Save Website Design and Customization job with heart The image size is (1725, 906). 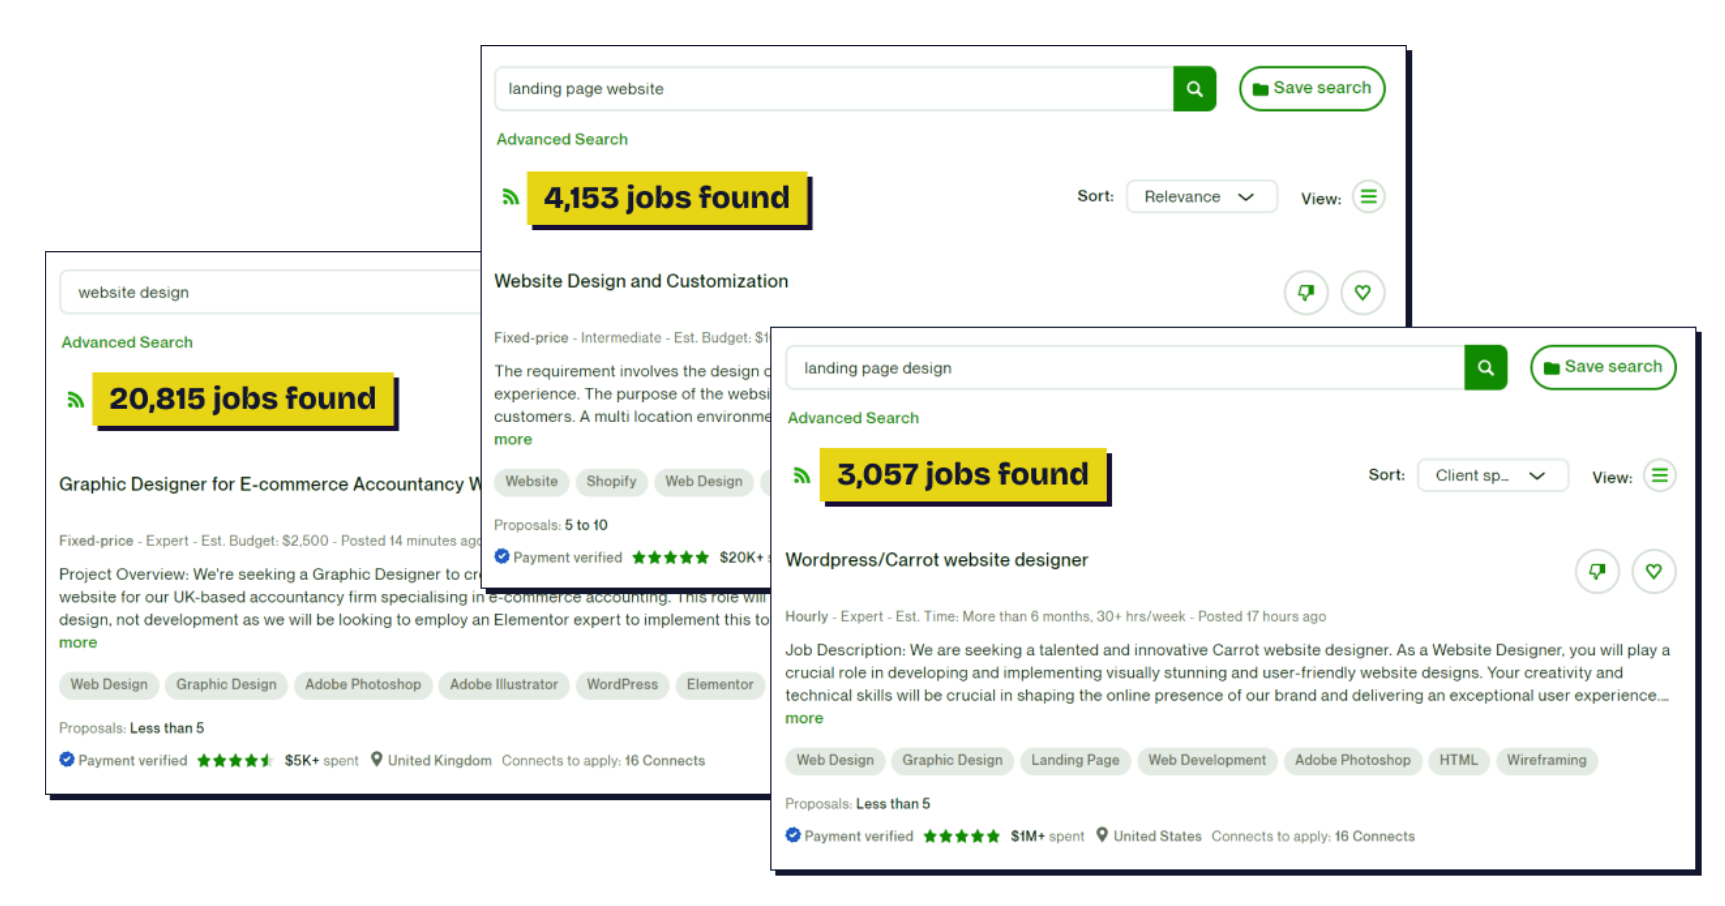click(x=1362, y=293)
